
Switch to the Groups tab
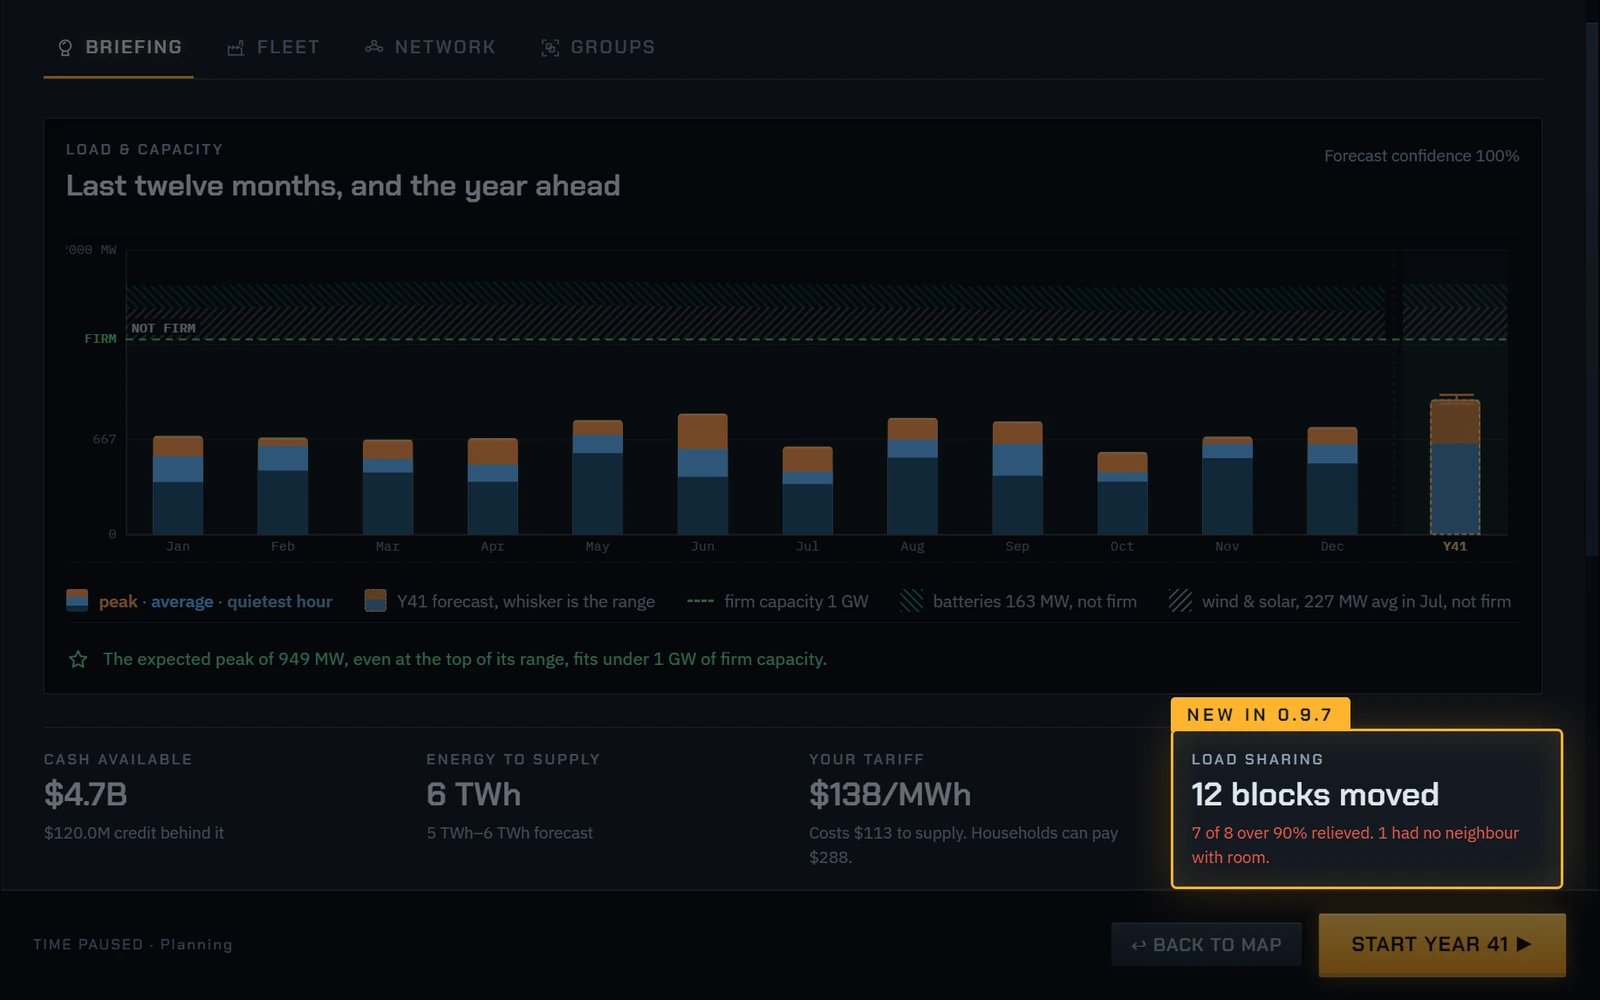click(x=598, y=47)
